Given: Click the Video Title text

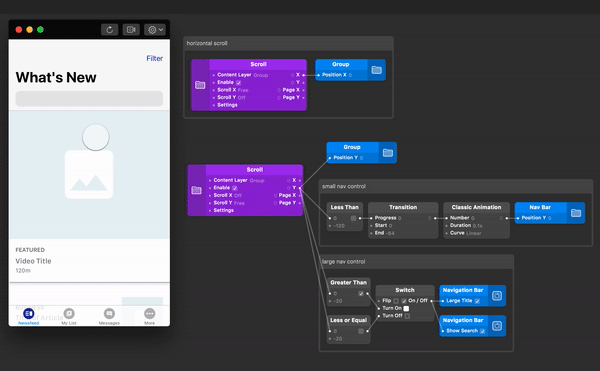Looking at the screenshot, I should click(x=33, y=261).
